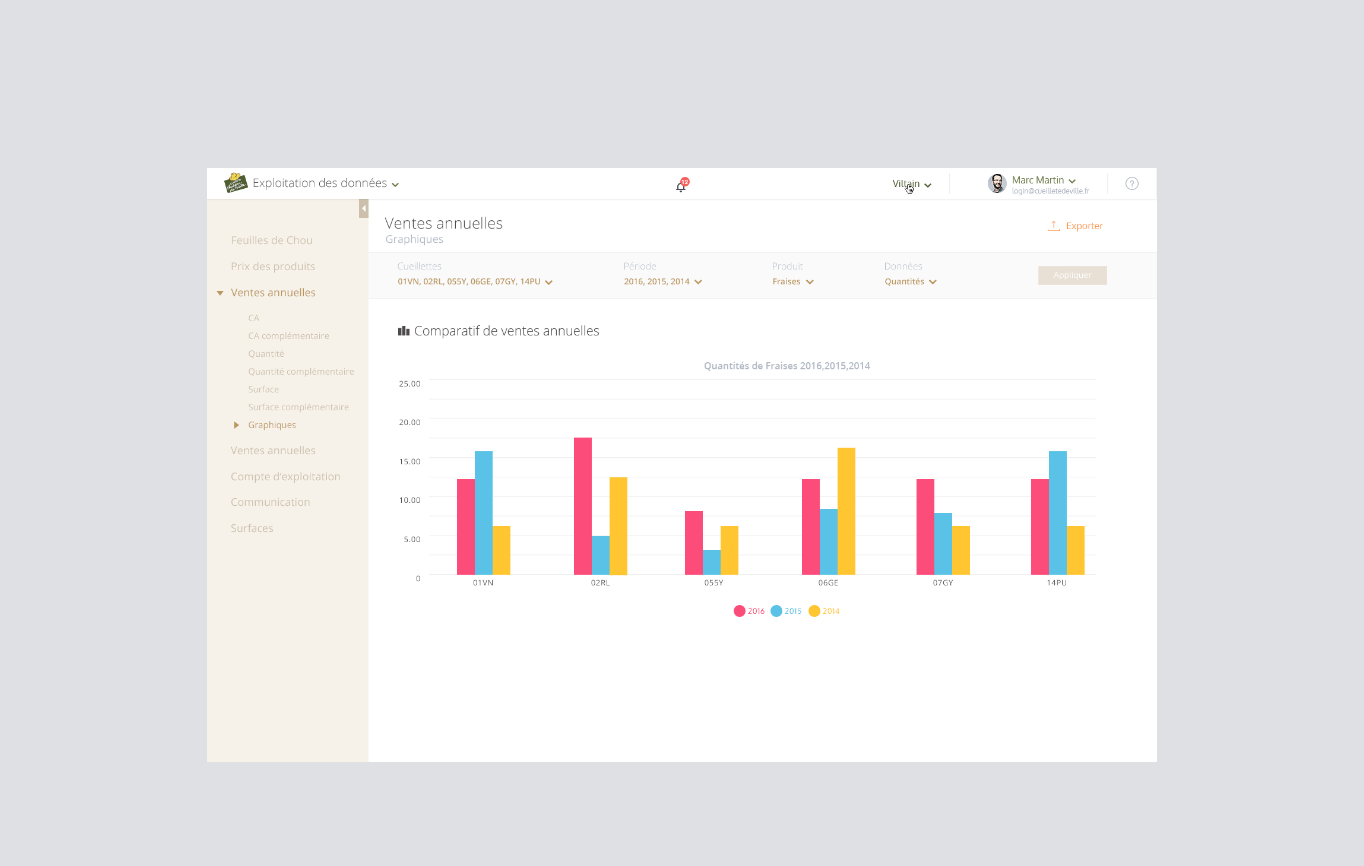Screen dimensions: 1364x866
Task: Click the help question mark icon
Action: (1132, 184)
